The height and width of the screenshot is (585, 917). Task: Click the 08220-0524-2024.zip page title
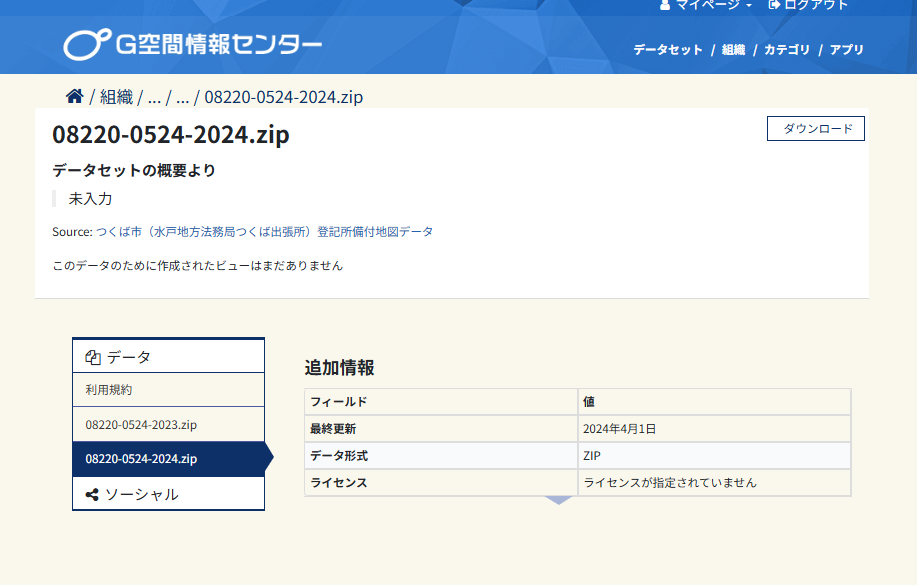coord(171,135)
